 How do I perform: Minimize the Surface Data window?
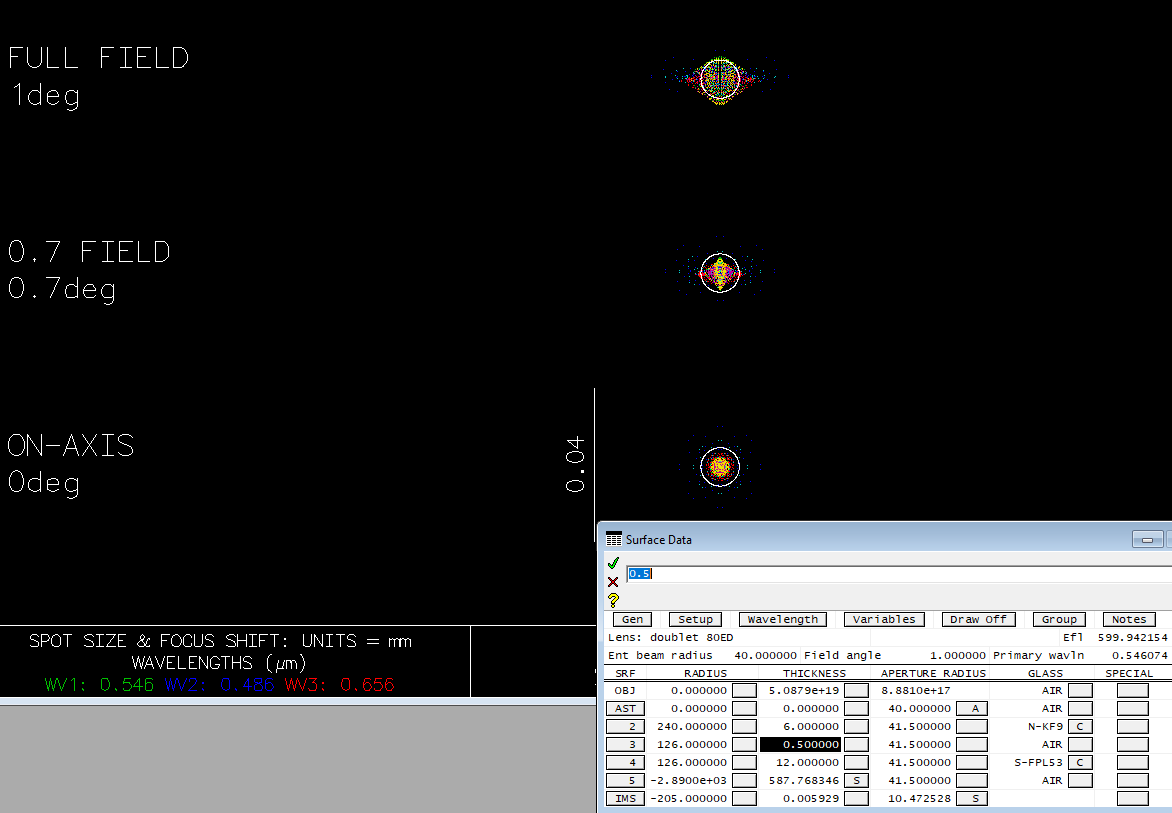1147,539
